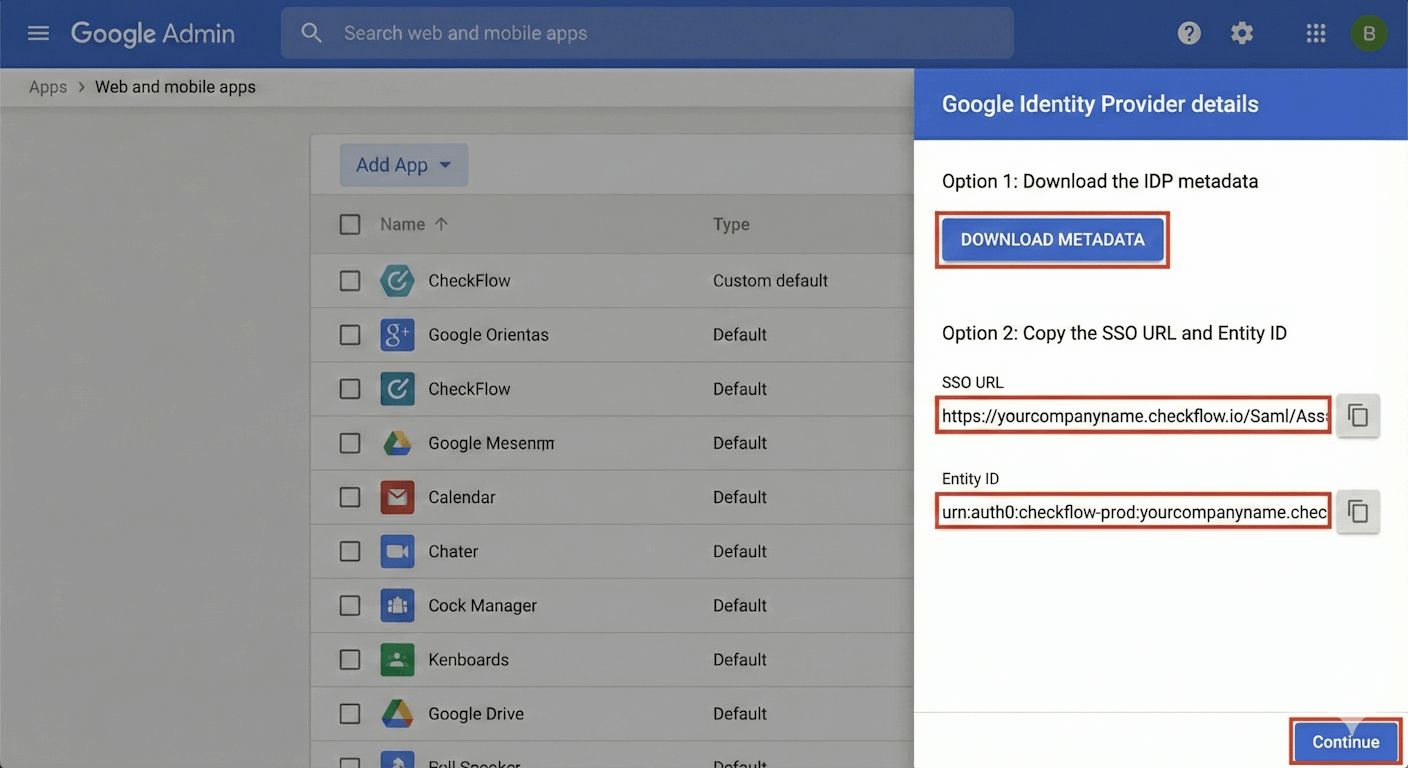This screenshot has height=768, width=1408.
Task: Click the Continue button
Action: (1345, 741)
